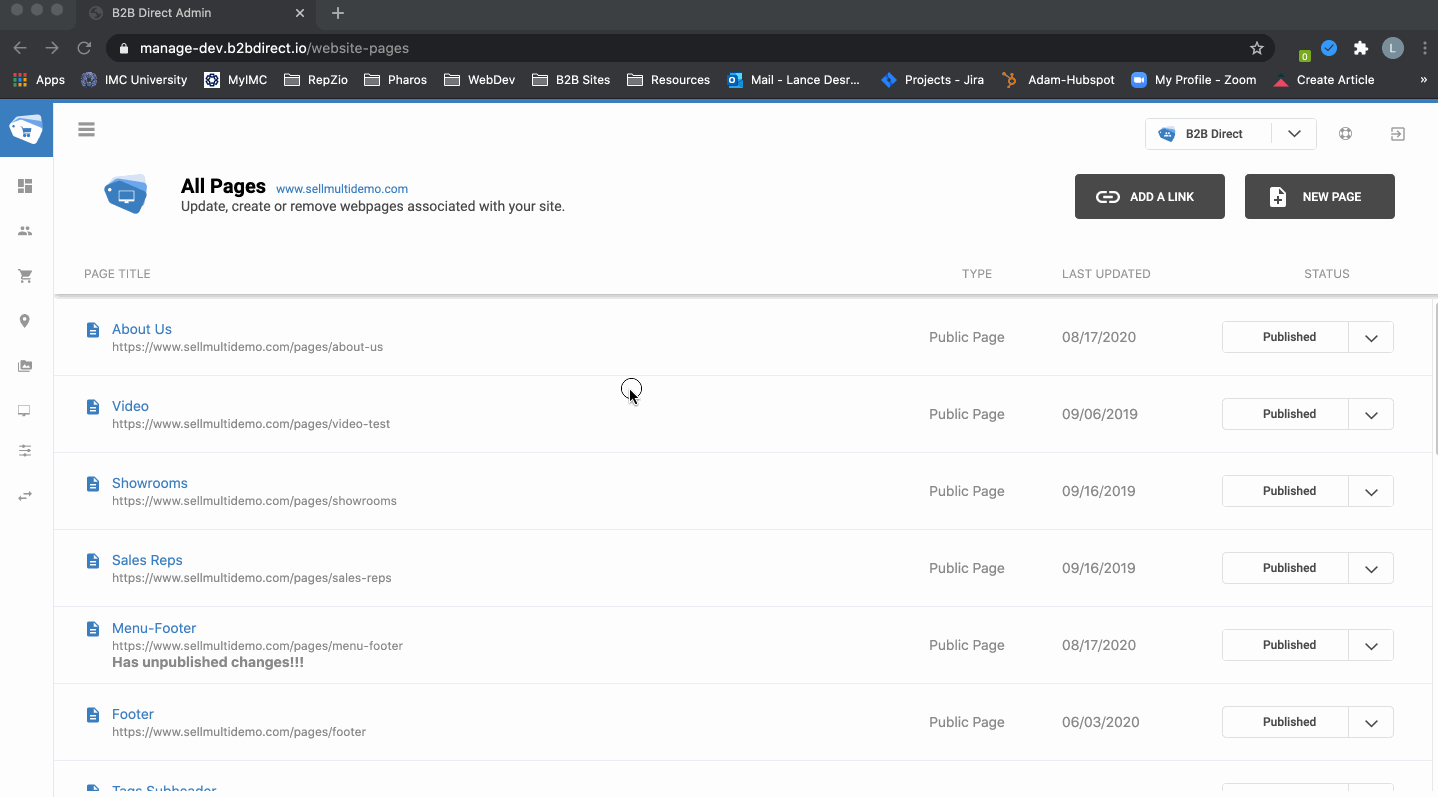This screenshot has width=1438, height=797.
Task: Open the Showrooms page link
Action: (150, 483)
